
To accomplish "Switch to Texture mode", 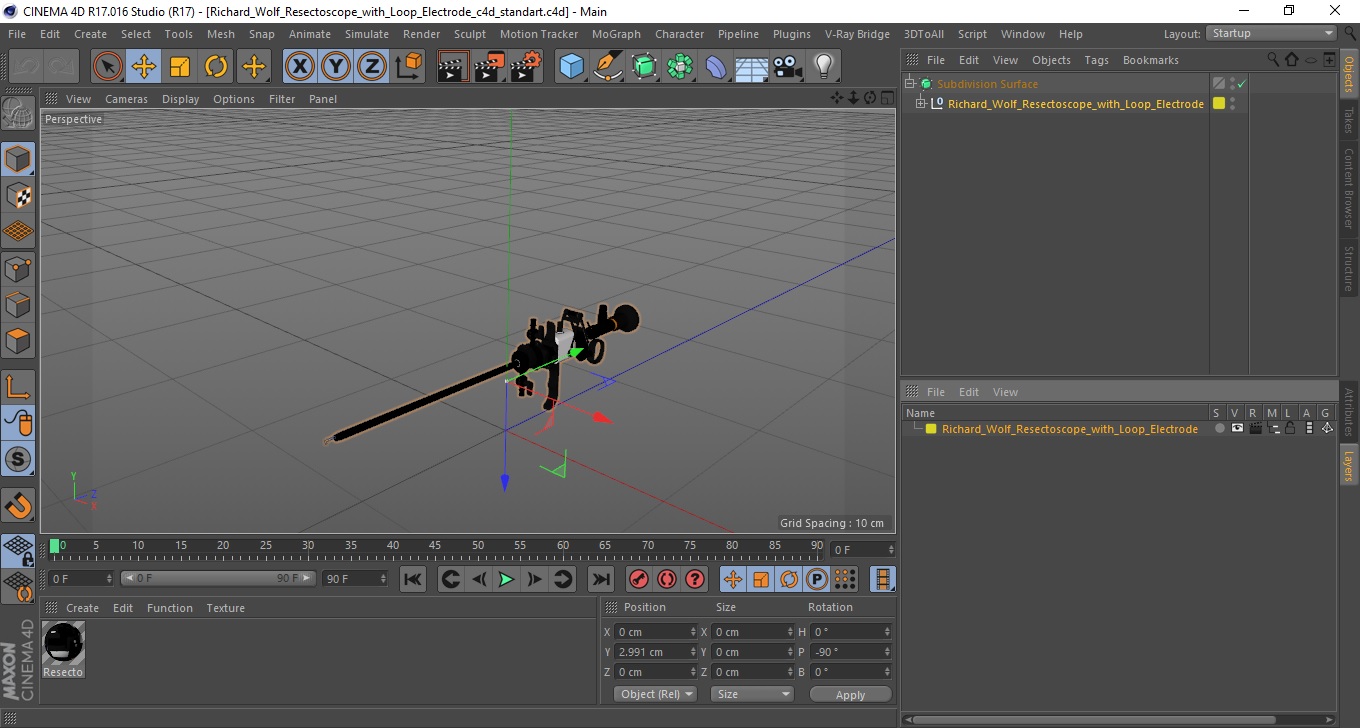I will (x=18, y=196).
